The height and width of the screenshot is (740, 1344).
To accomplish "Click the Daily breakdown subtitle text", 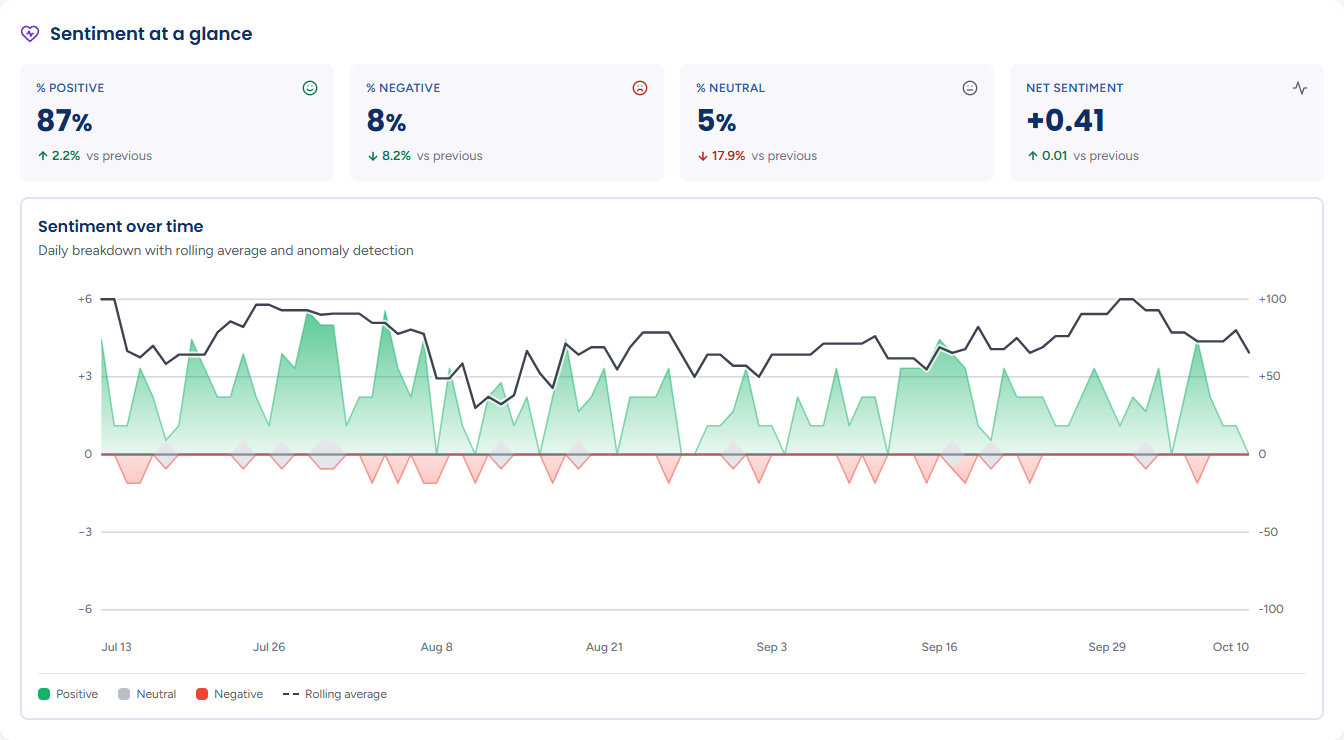I will [x=226, y=251].
